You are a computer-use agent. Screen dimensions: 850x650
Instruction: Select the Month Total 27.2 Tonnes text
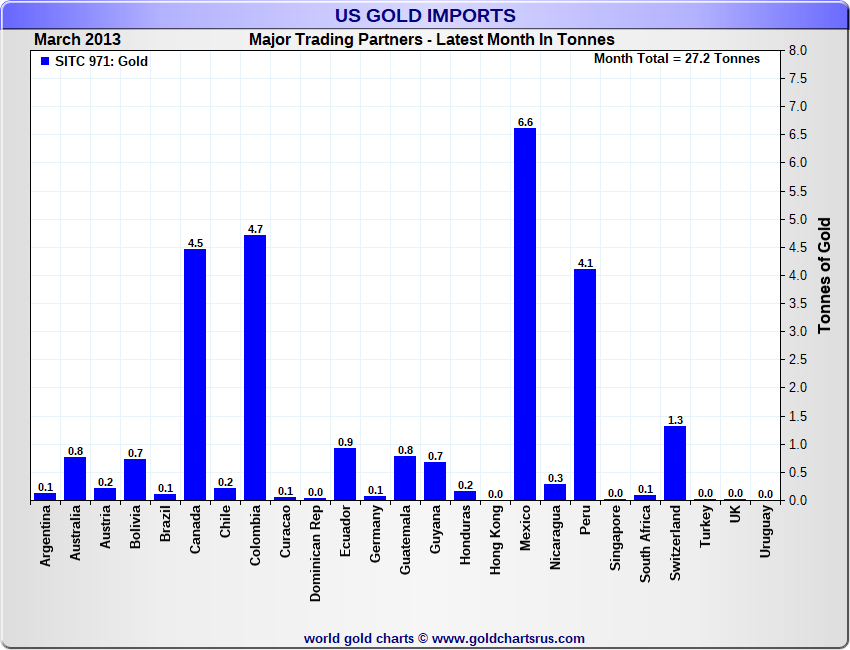click(677, 59)
